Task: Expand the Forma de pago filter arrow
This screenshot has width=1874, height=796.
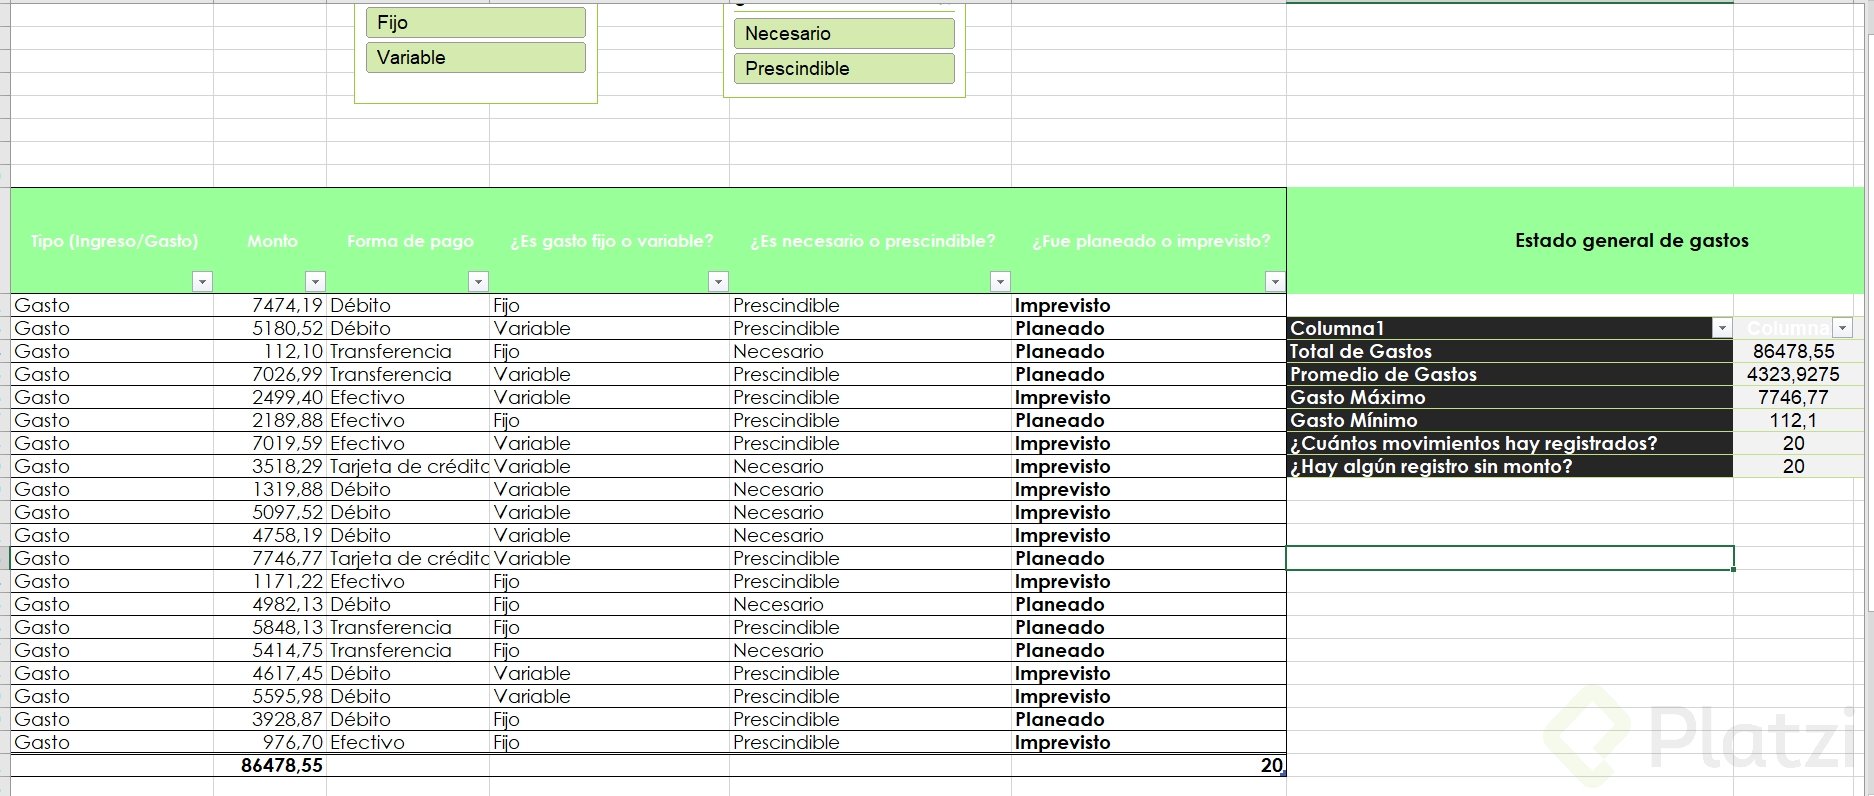Action: (478, 282)
